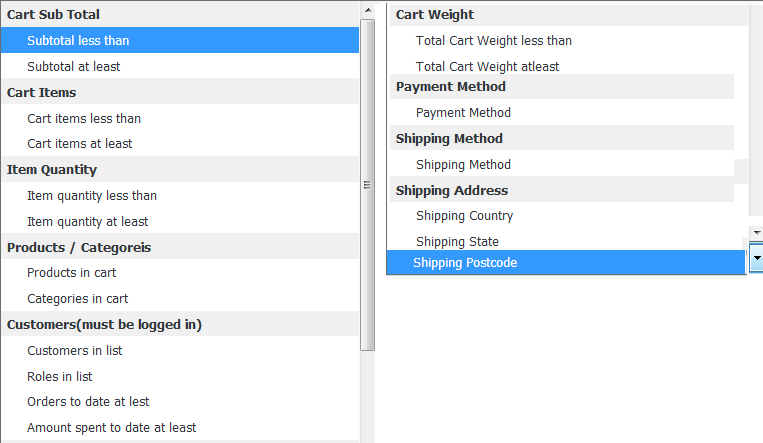The width and height of the screenshot is (763, 443).
Task: Select 'Orders to date at lest'
Action: pyautogui.click(x=180, y=402)
